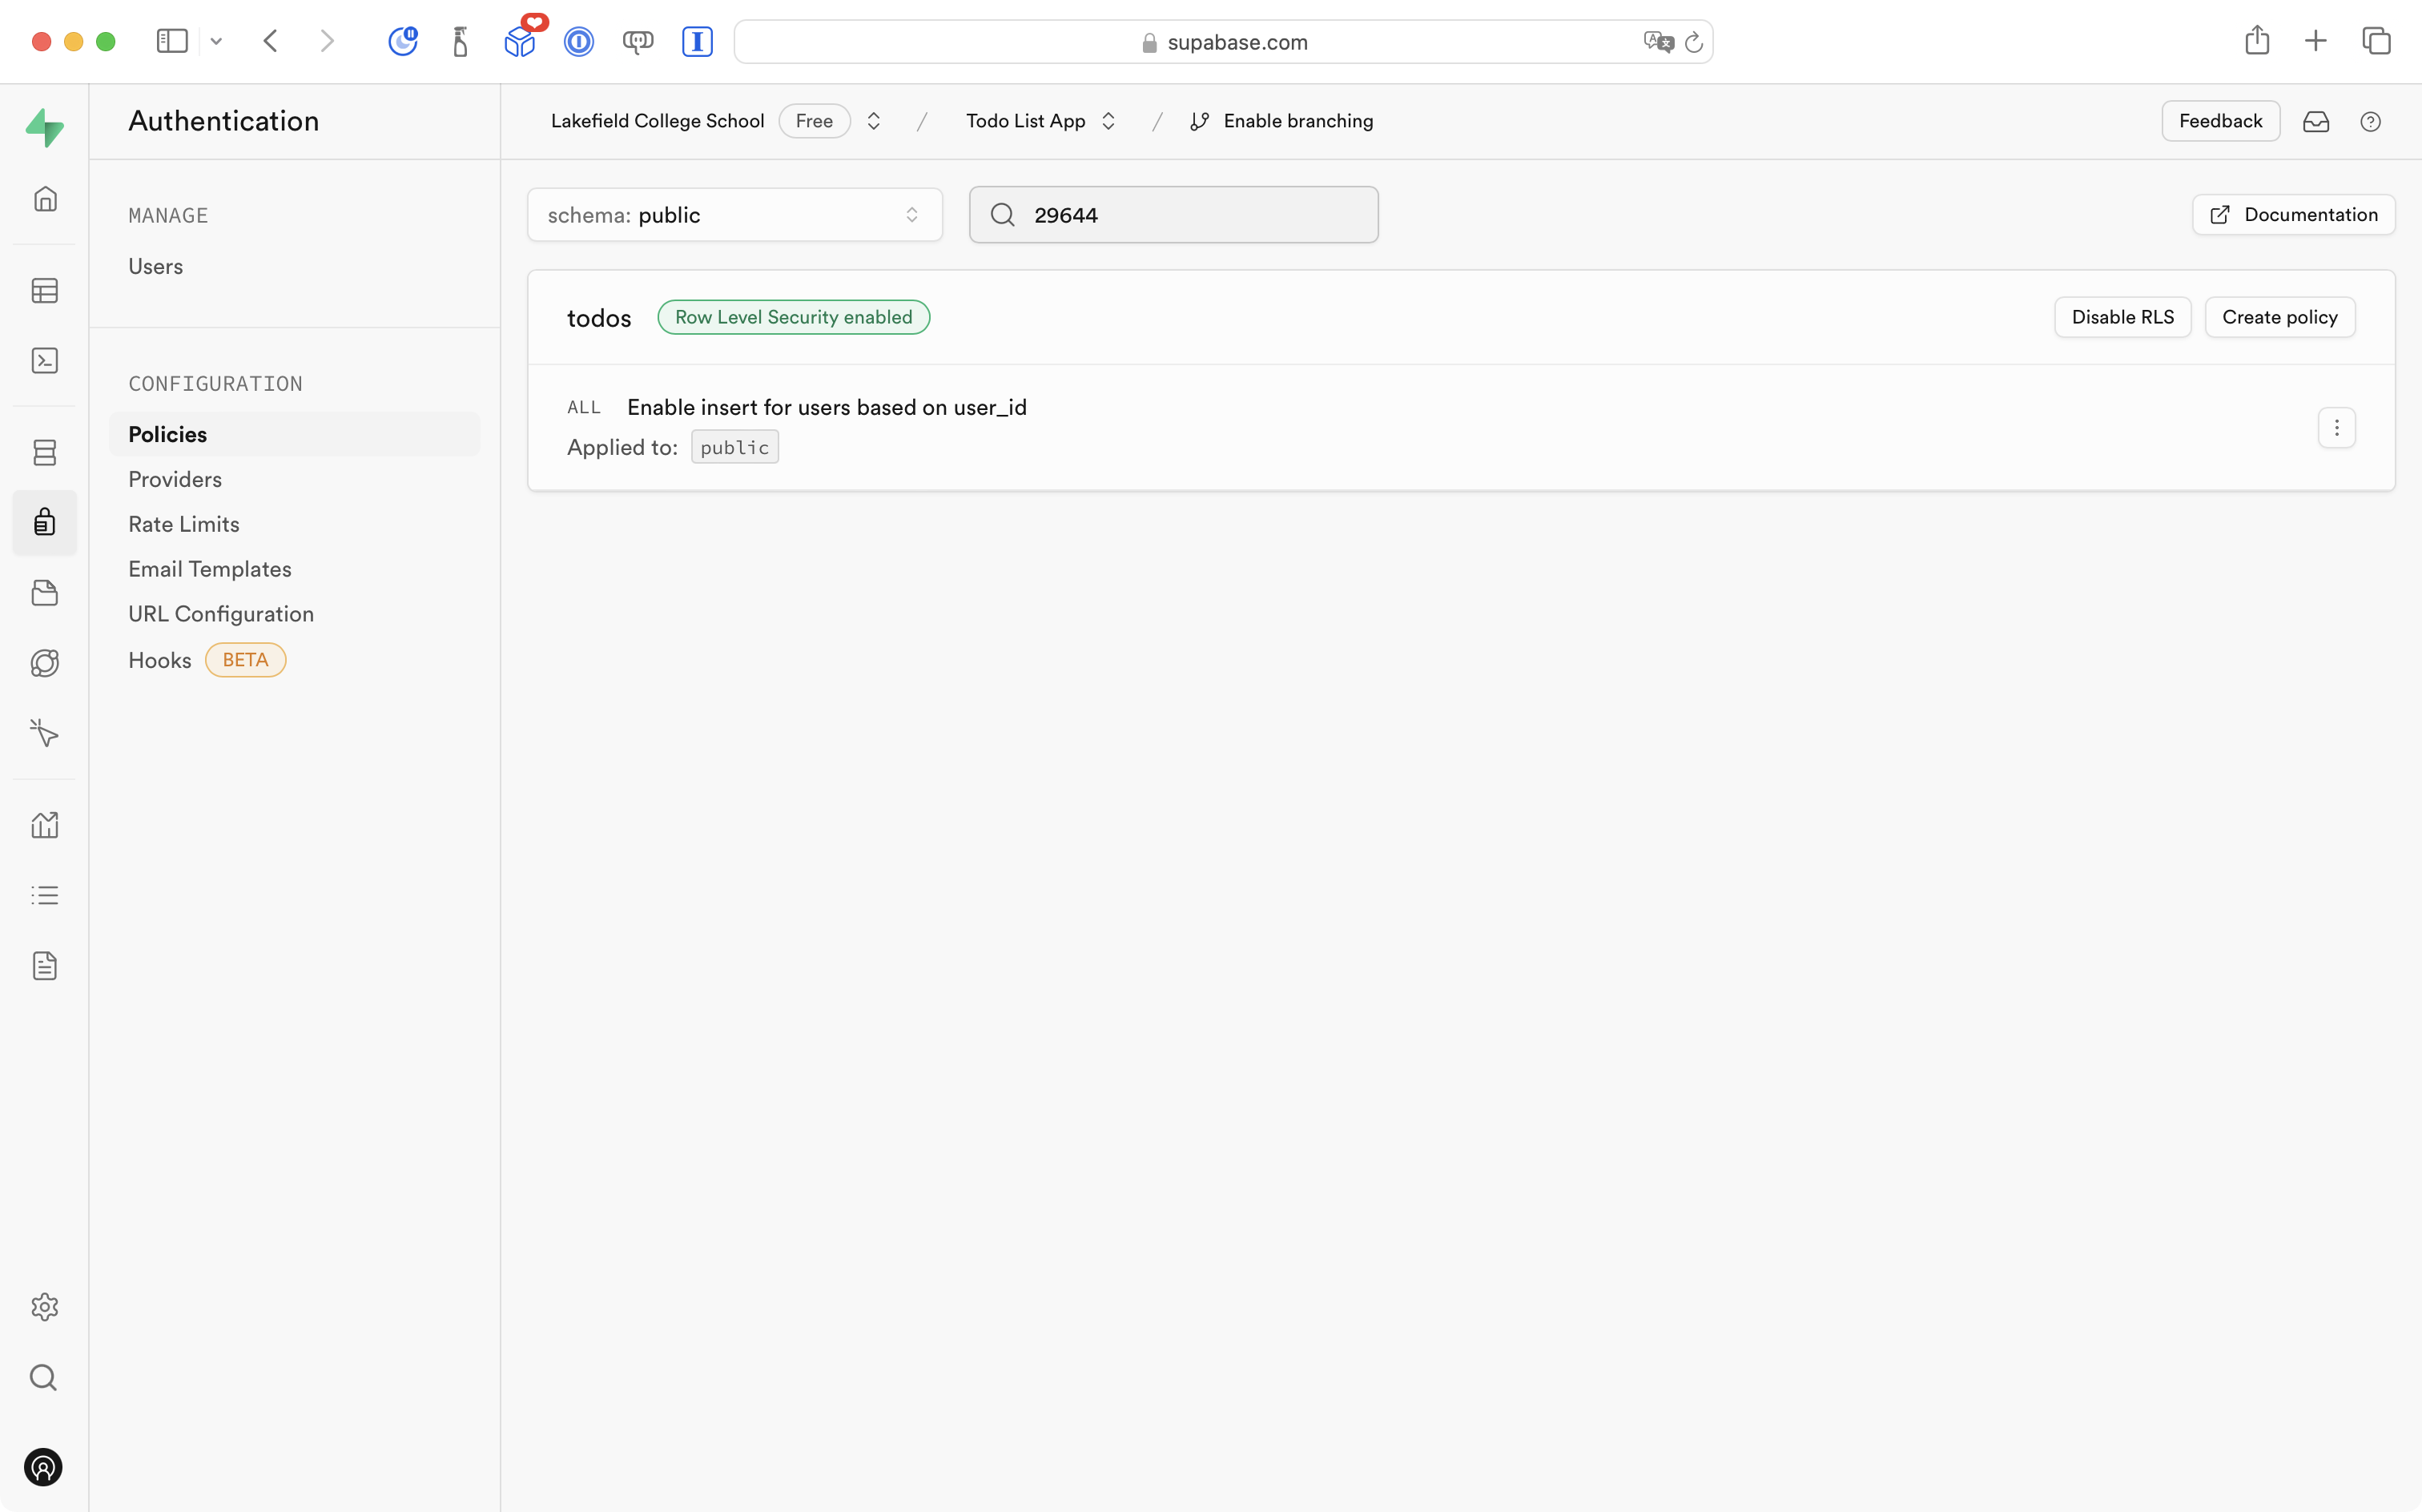Open Email Templates in sidebar
The image size is (2422, 1512).
[x=210, y=569]
